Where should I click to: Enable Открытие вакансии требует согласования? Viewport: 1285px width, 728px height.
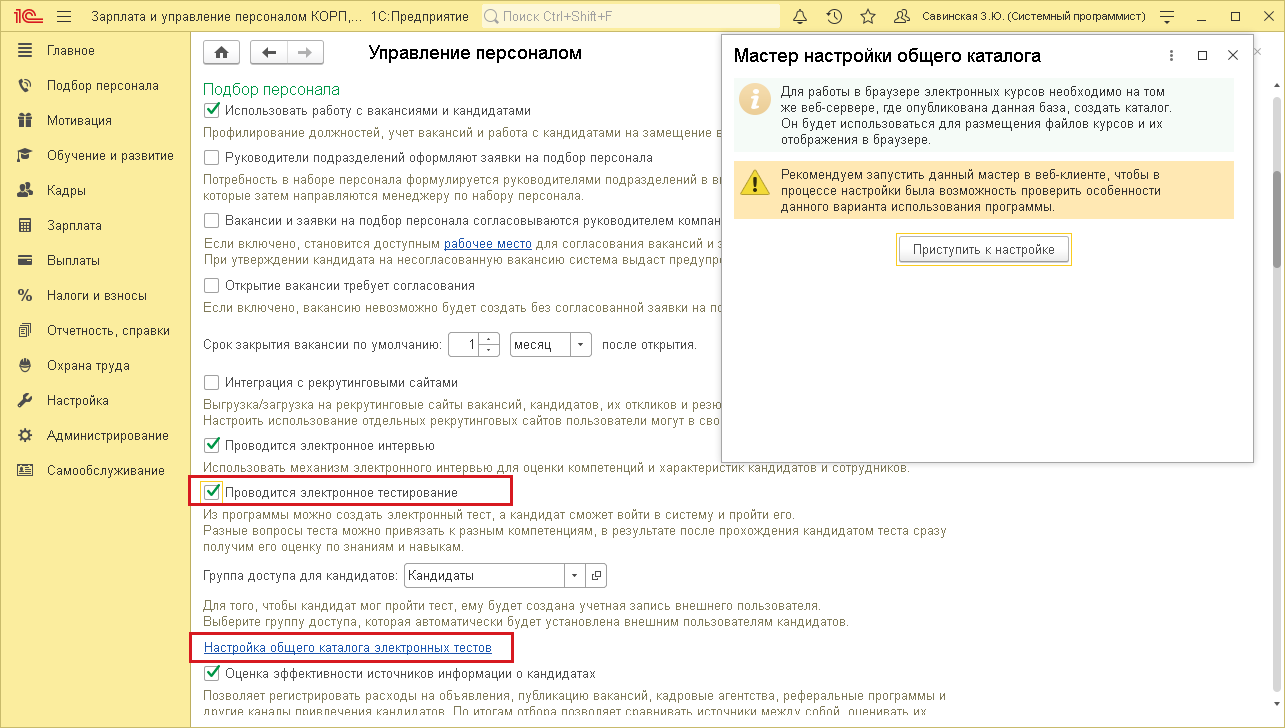[x=211, y=285]
